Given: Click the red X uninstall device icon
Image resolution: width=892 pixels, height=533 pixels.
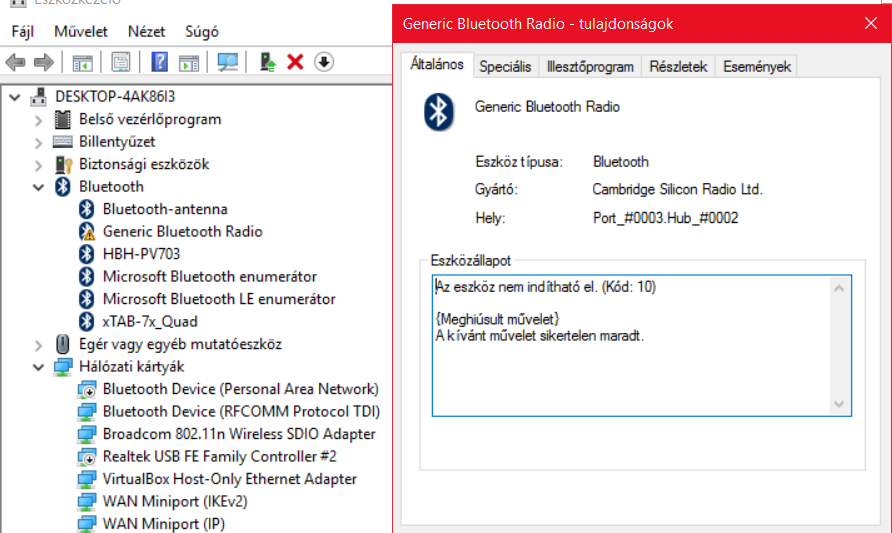Looking at the screenshot, I should (295, 61).
